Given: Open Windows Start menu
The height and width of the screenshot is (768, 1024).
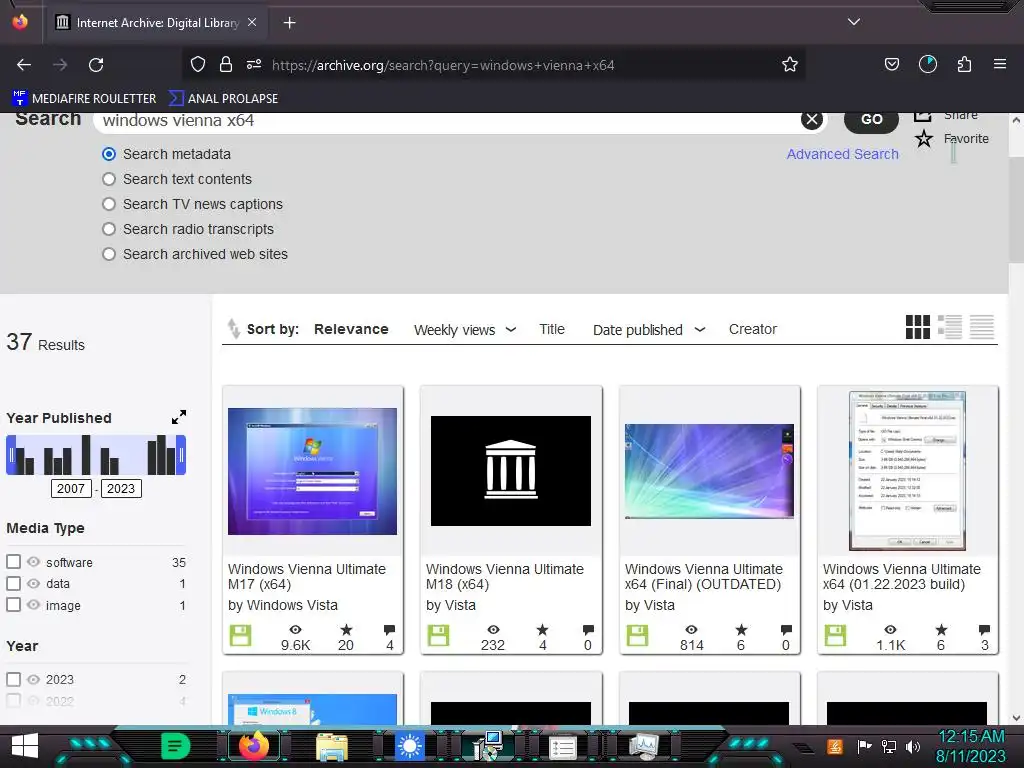Looking at the screenshot, I should [25, 746].
